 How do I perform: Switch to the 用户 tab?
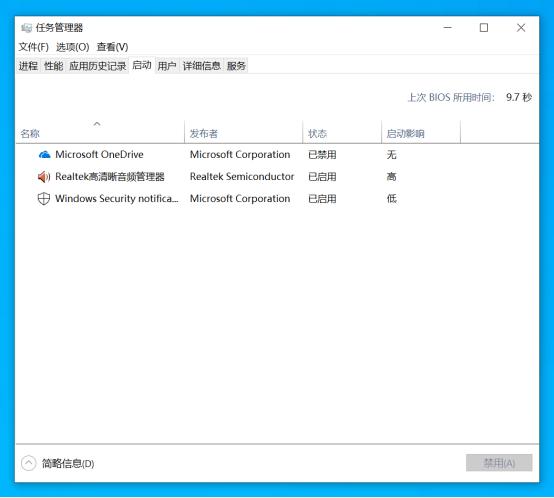[x=167, y=66]
